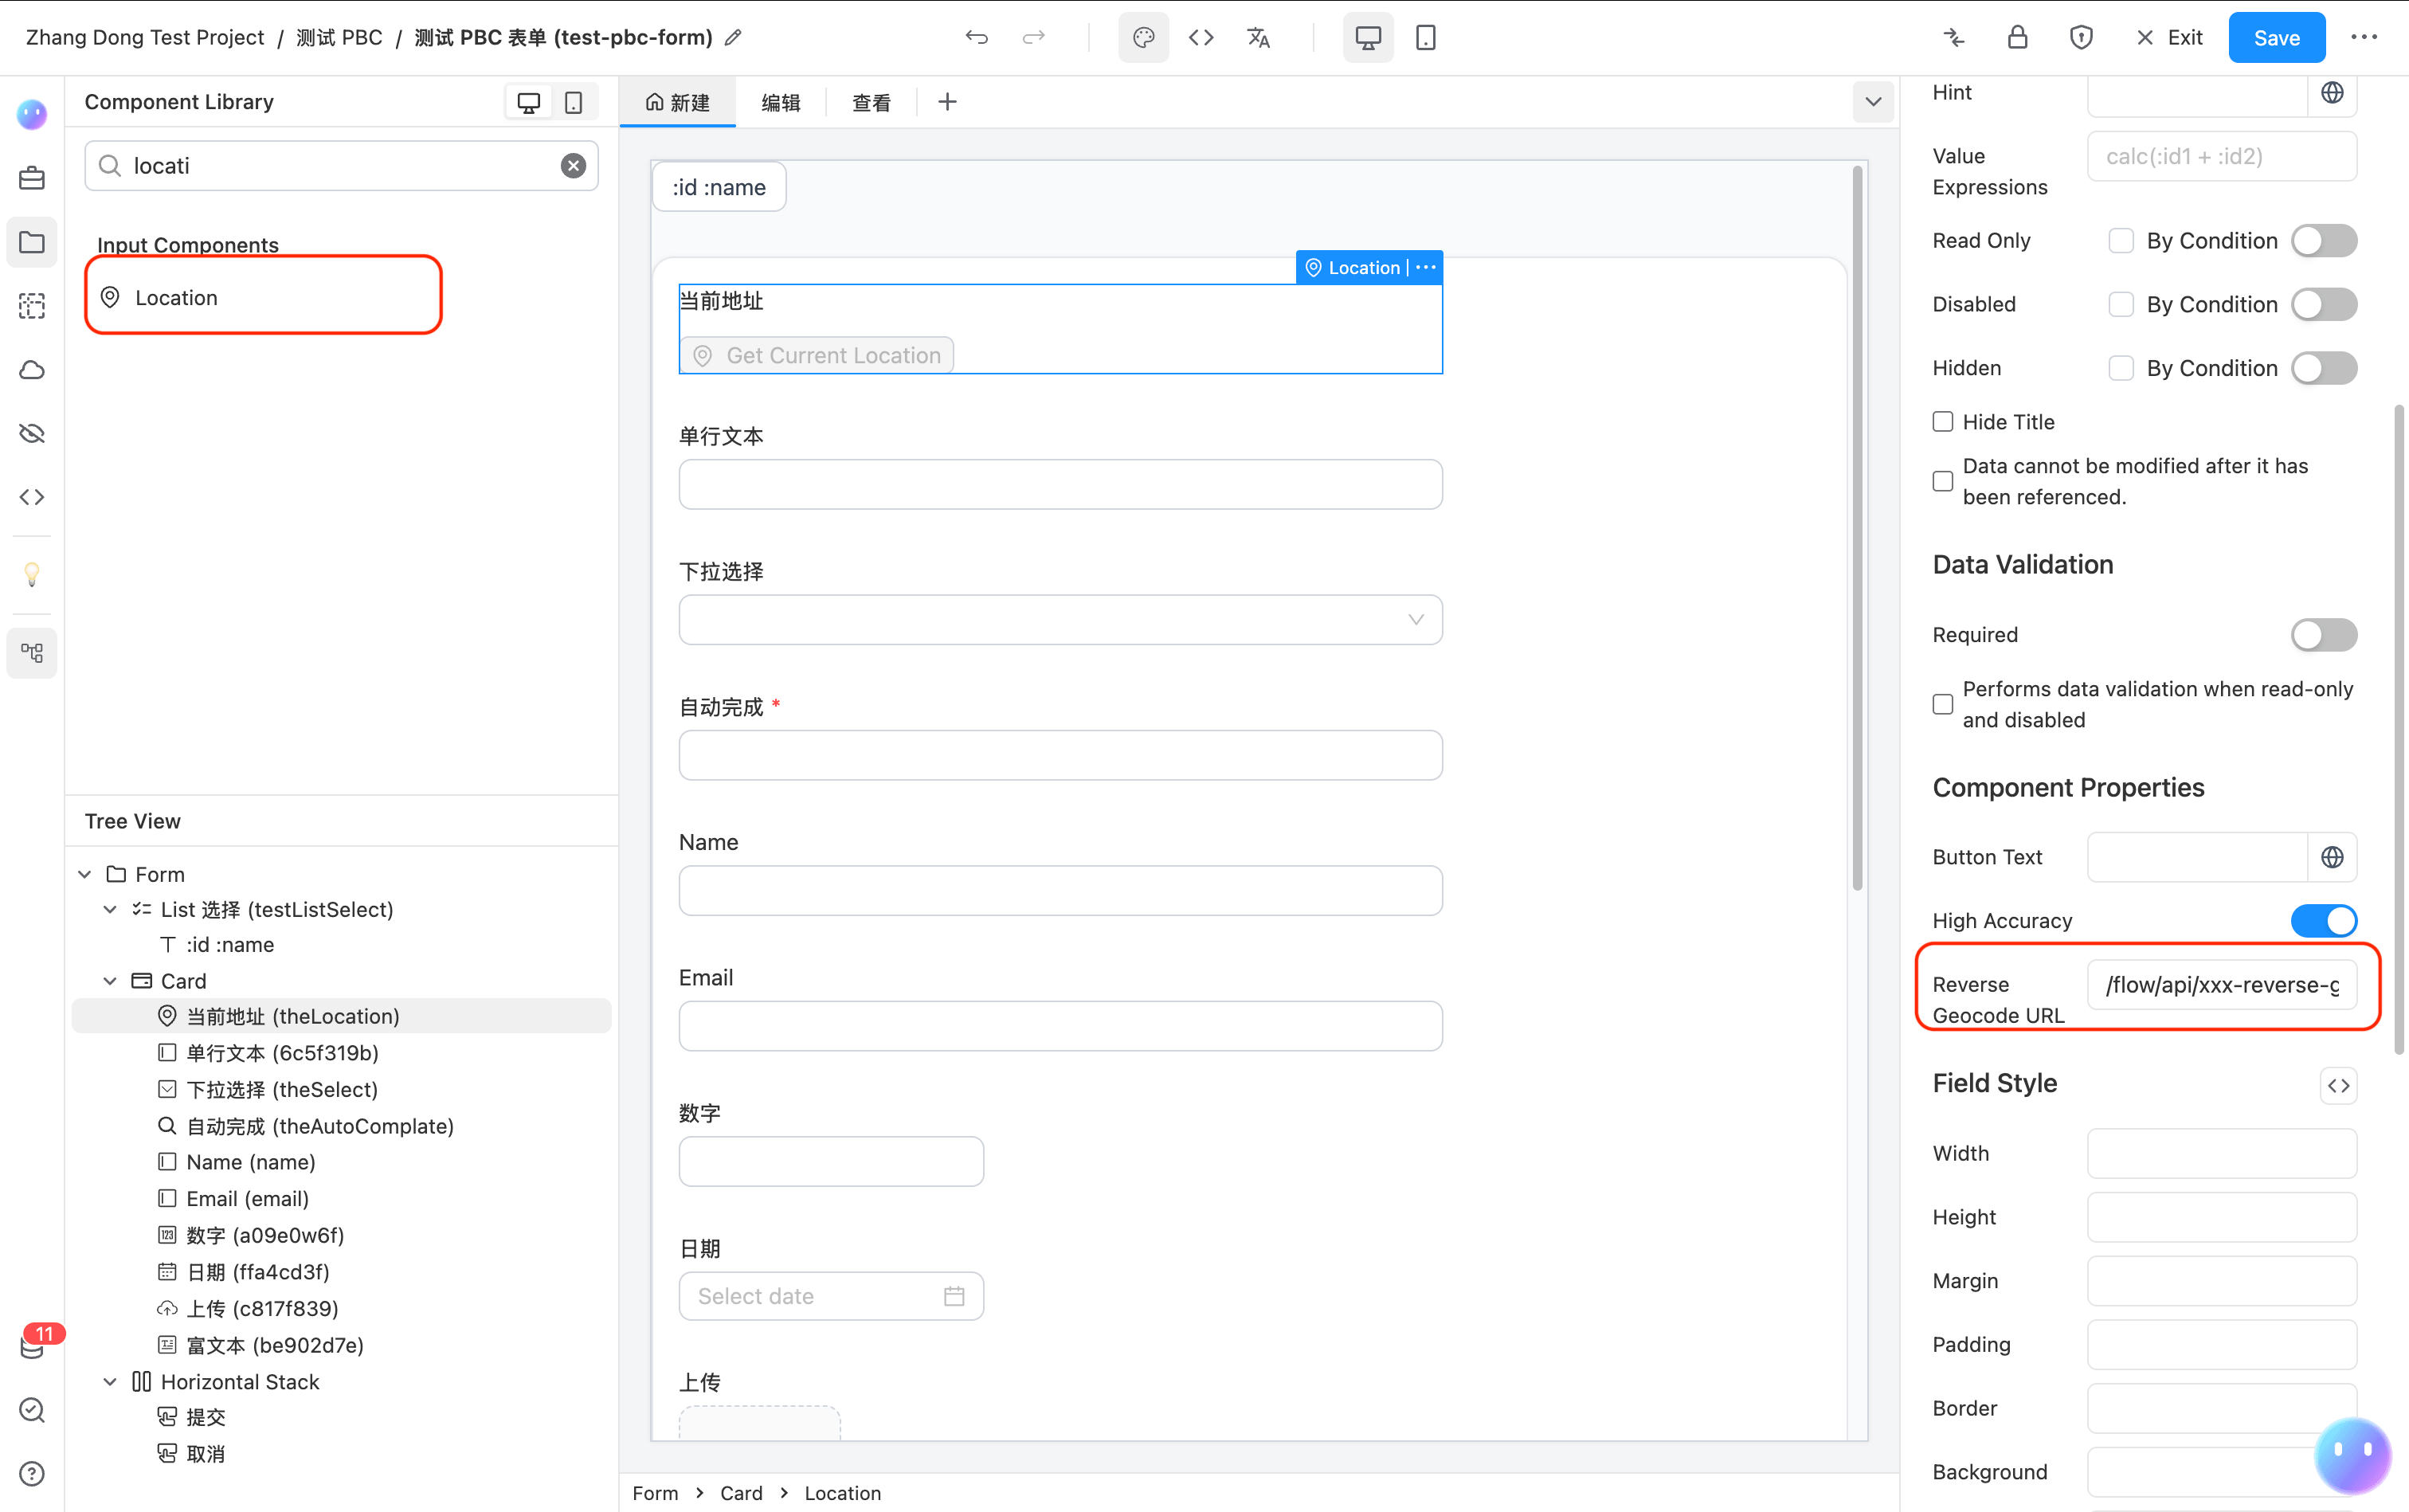Click the undo arrow icon
The height and width of the screenshot is (1512, 2409).
coord(976,38)
